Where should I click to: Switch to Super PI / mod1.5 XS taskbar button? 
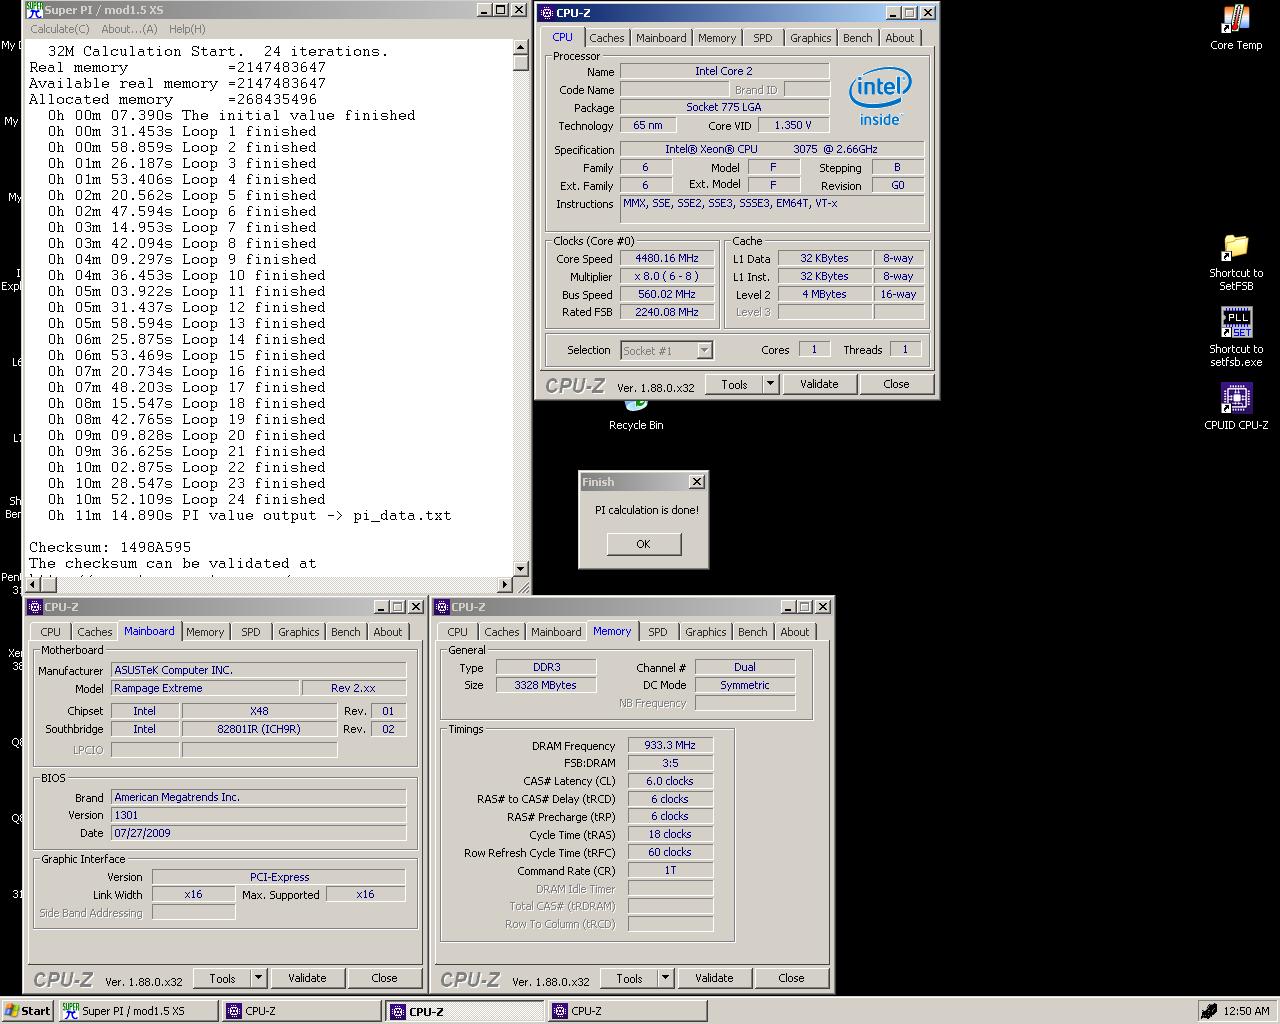(x=138, y=1011)
